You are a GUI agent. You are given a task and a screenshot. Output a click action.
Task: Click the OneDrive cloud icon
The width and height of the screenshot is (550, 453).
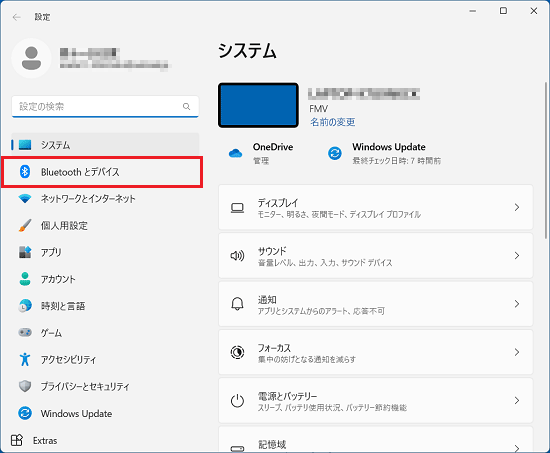(235, 153)
